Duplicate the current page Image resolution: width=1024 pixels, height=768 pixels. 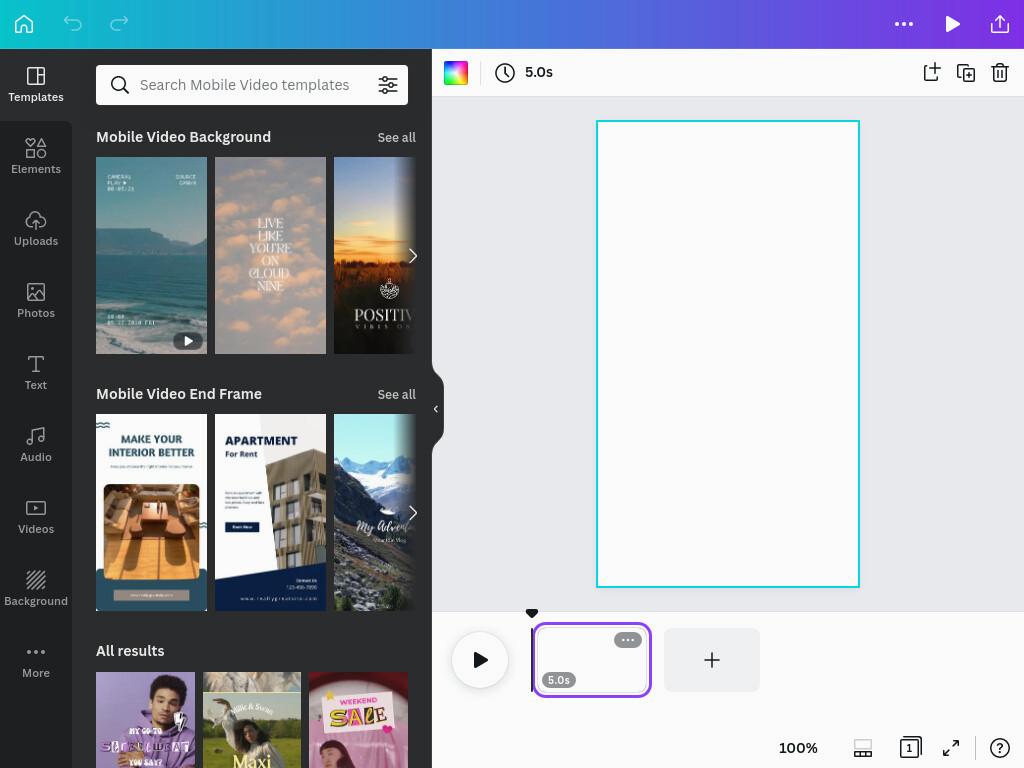tap(966, 72)
